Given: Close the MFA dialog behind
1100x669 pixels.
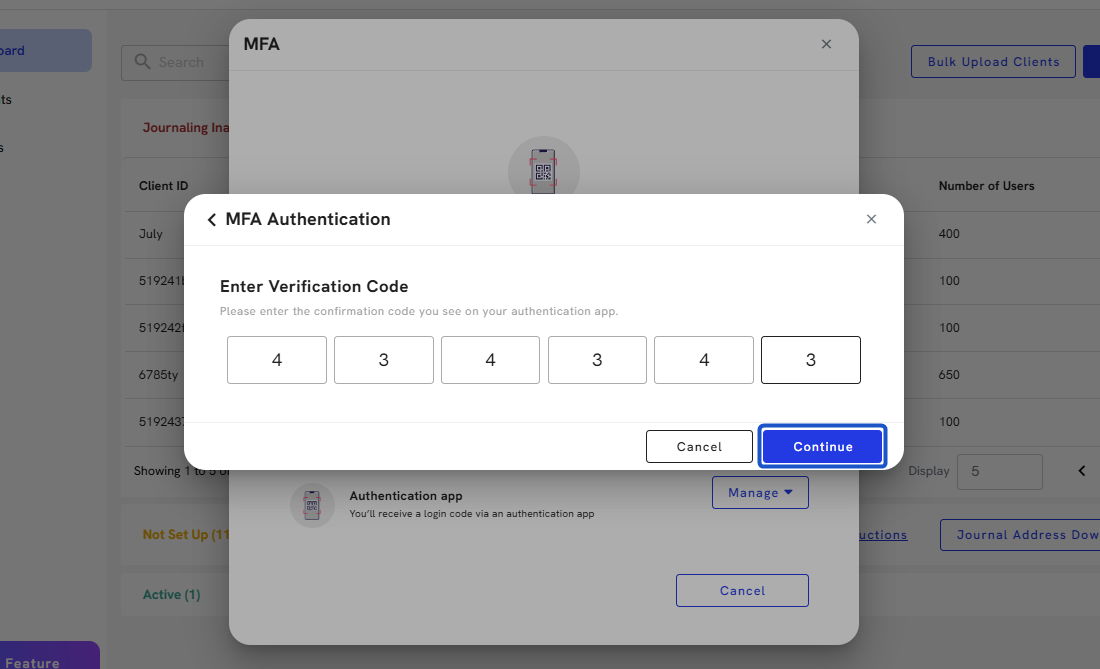Looking at the screenshot, I should point(826,44).
